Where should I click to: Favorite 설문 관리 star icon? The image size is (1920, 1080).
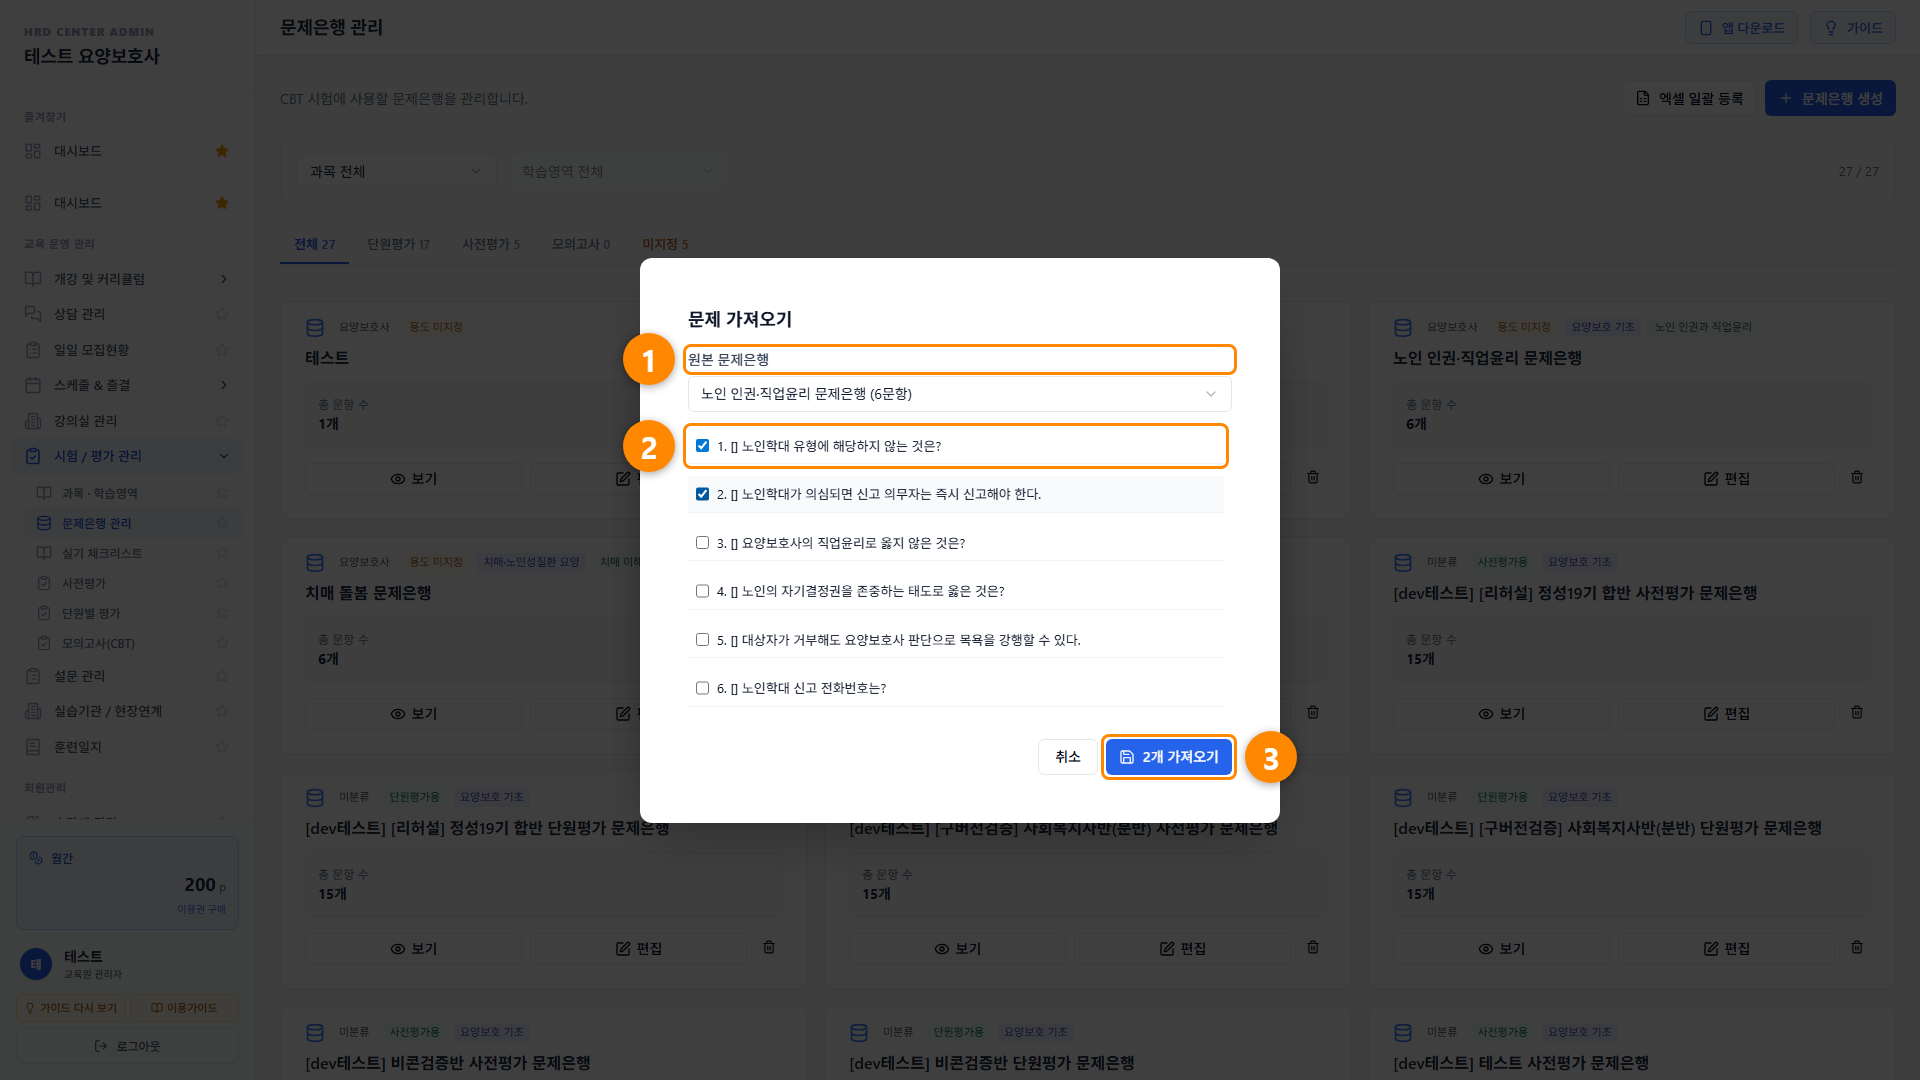tap(222, 676)
